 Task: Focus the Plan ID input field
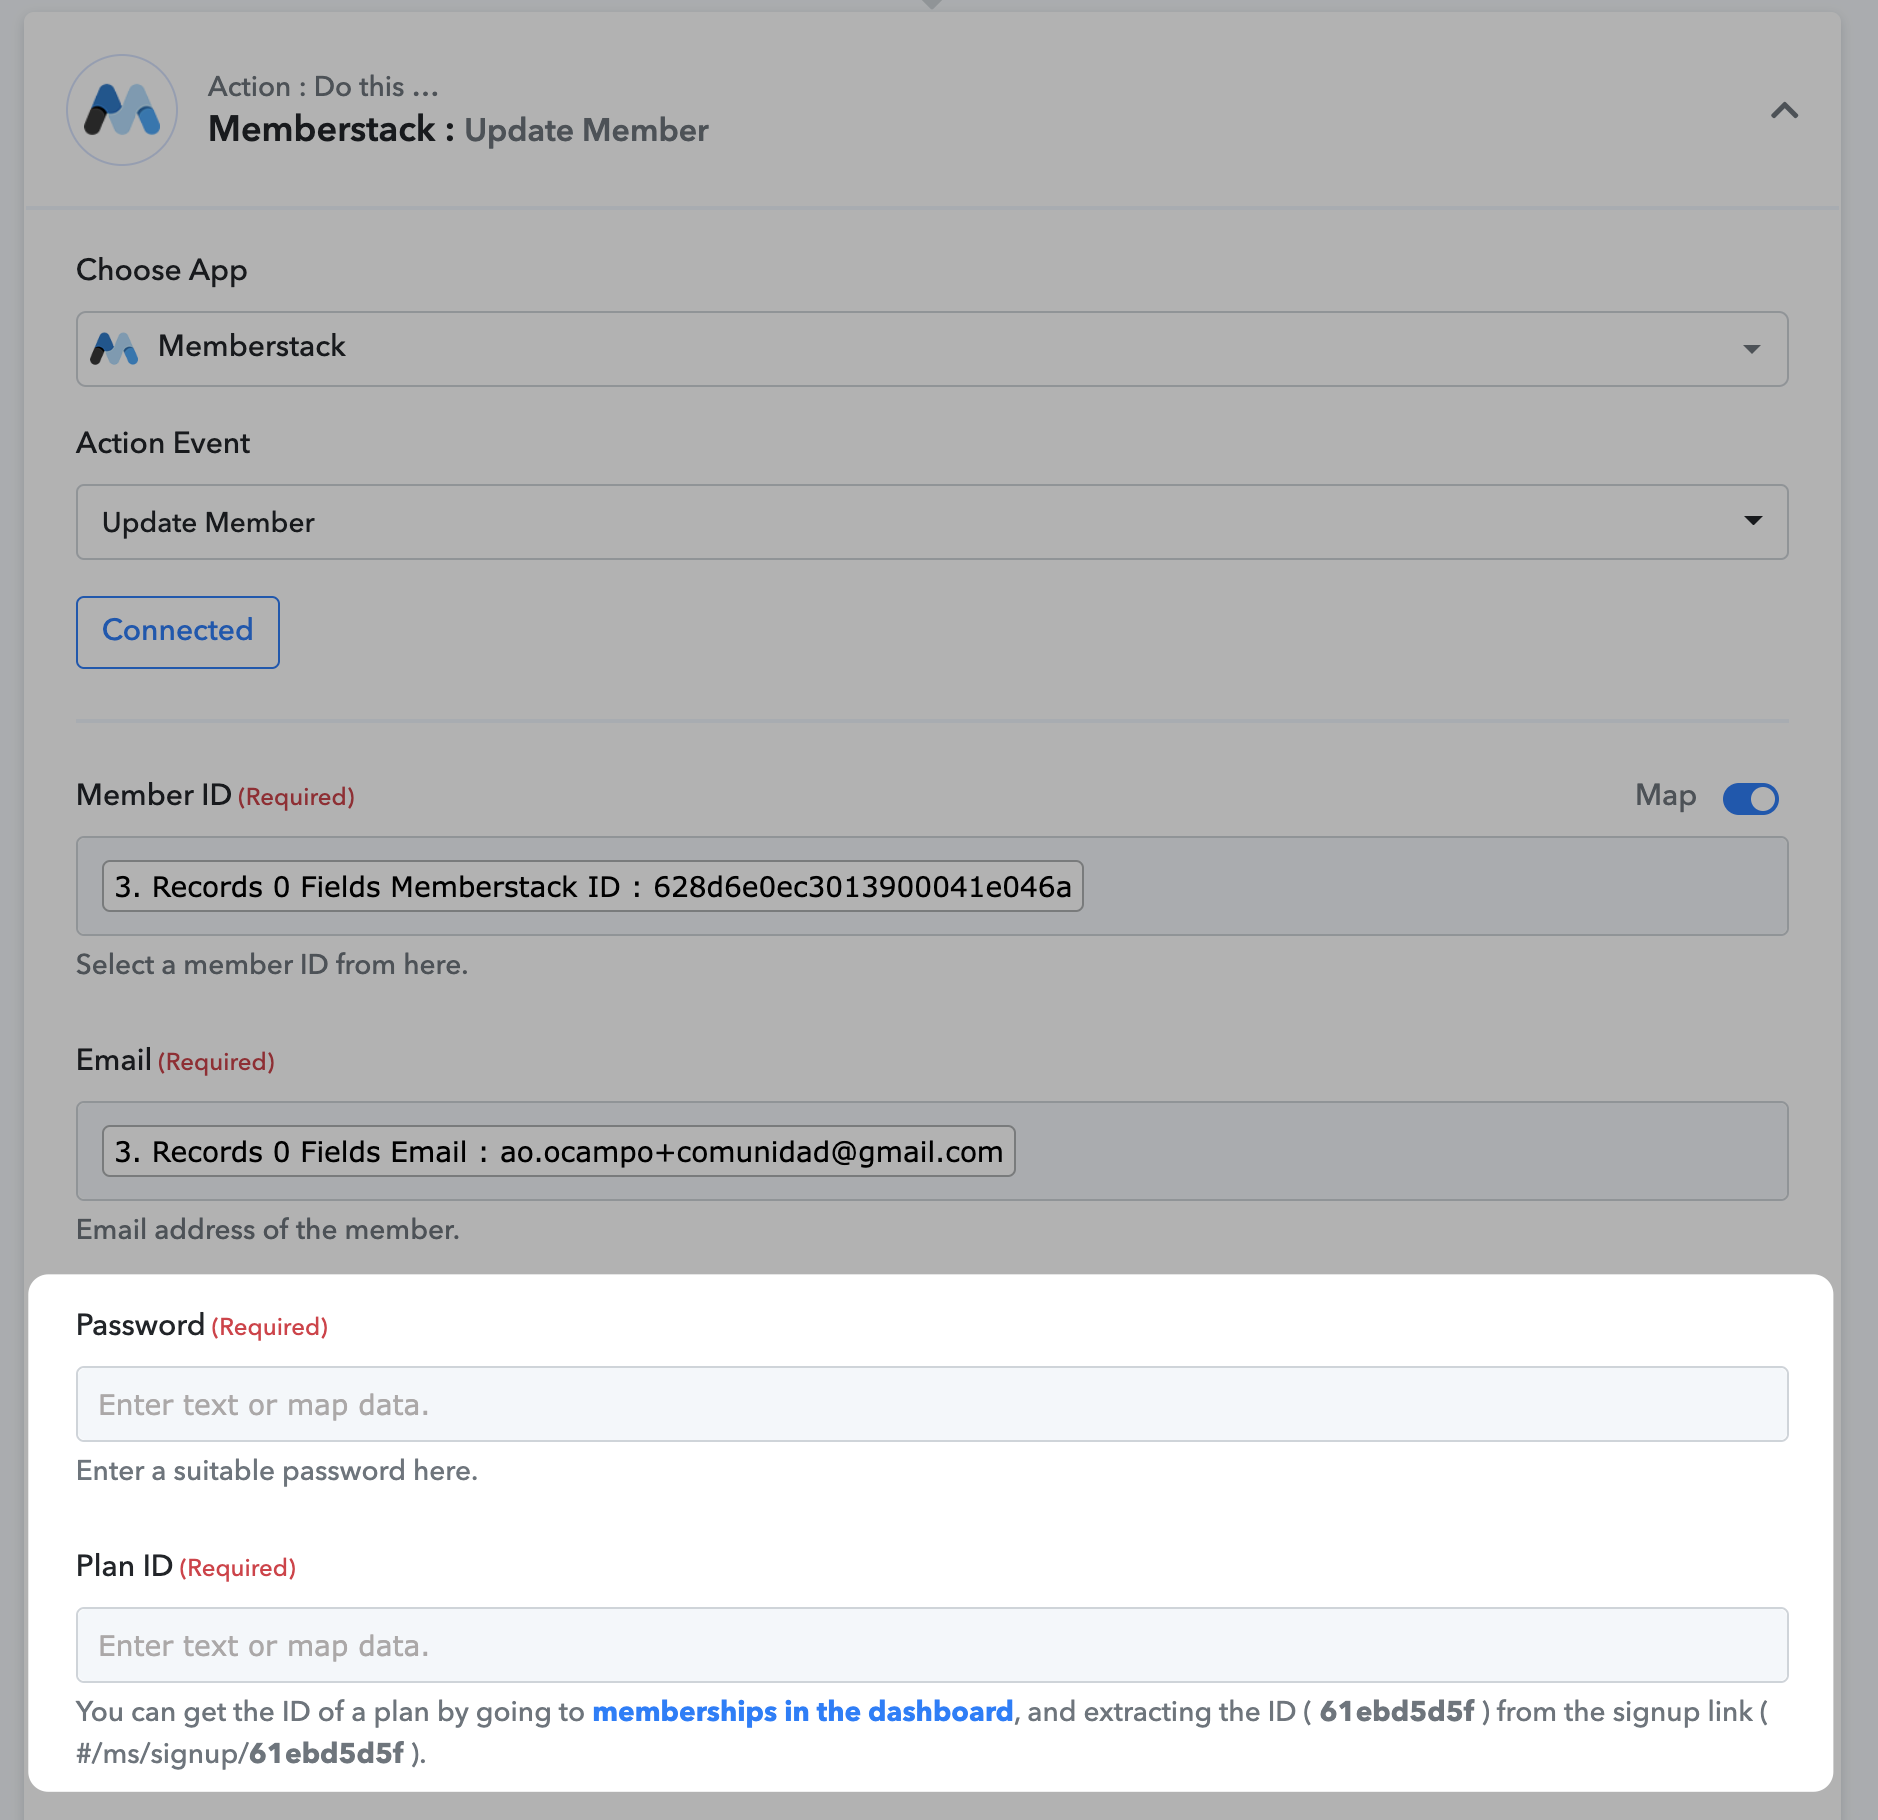point(932,1645)
